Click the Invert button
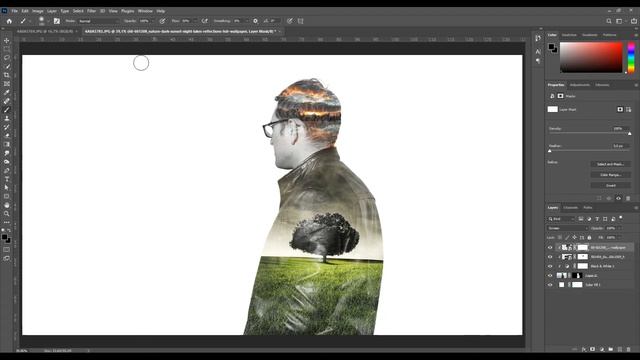 tap(611, 185)
